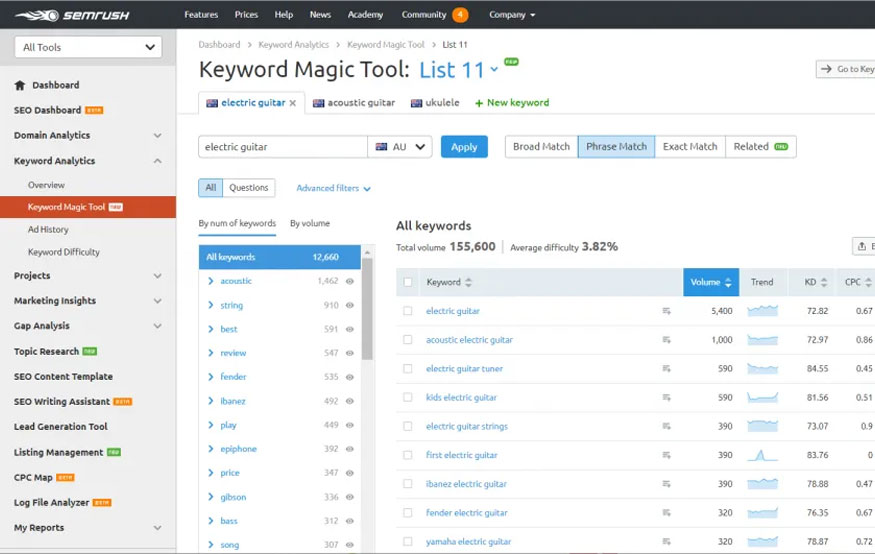Click add-to-list icon for acoustic electric guitar
875x554 pixels.
point(666,340)
